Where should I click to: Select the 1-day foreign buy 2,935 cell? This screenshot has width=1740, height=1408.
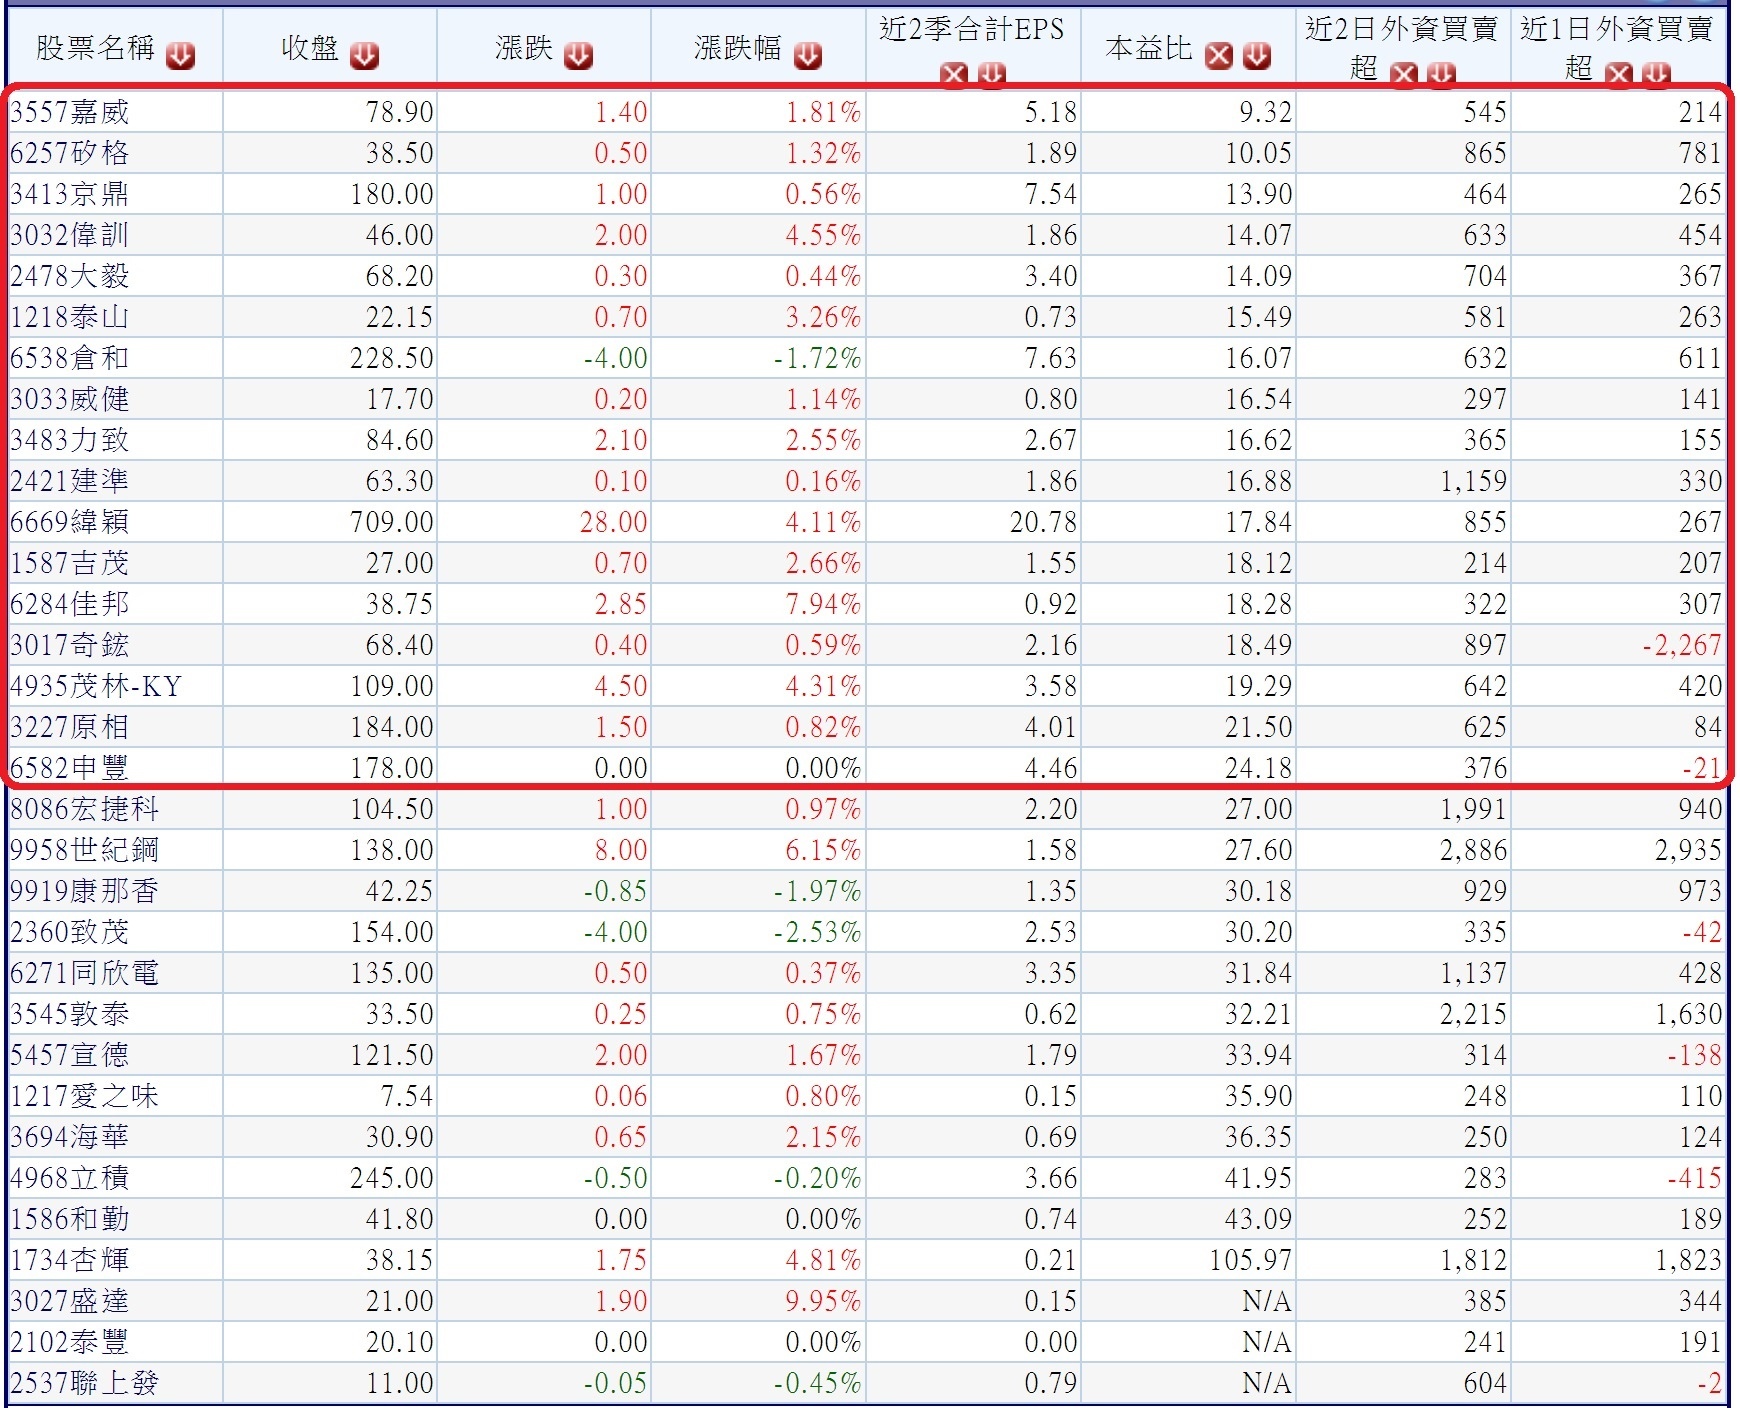(x=1621, y=850)
